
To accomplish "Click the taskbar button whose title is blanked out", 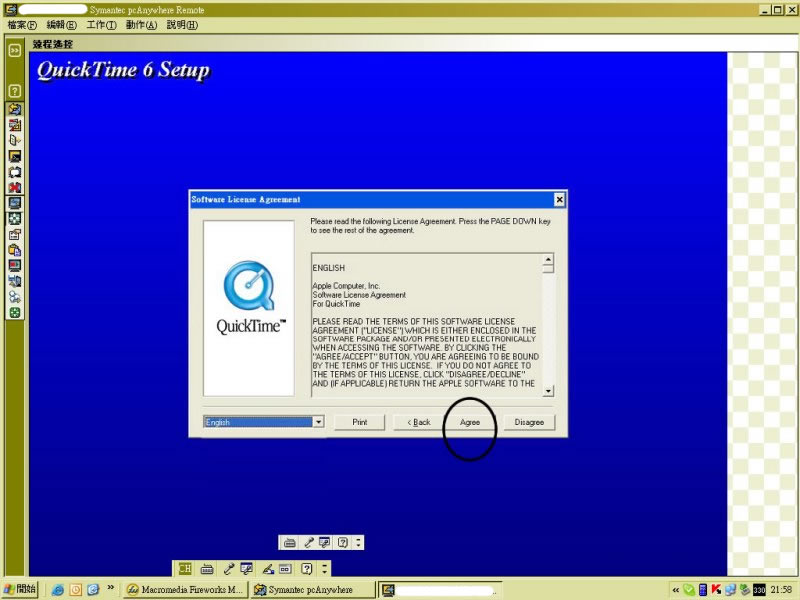I will [x=440, y=590].
